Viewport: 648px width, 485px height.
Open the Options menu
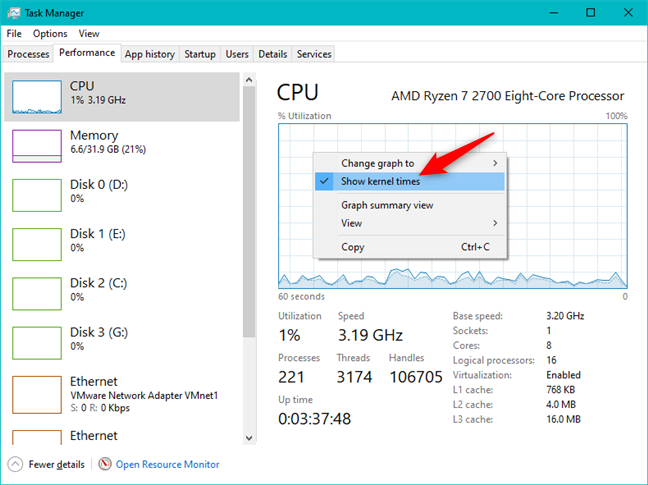(50, 33)
